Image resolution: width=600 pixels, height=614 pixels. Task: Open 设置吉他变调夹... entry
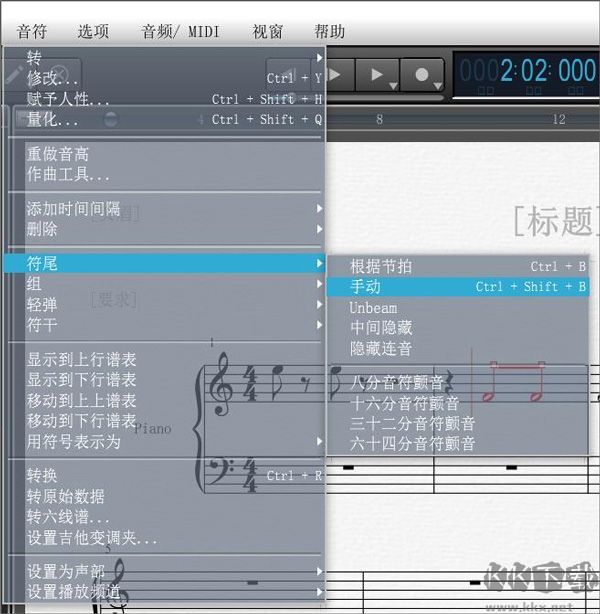(x=165, y=538)
